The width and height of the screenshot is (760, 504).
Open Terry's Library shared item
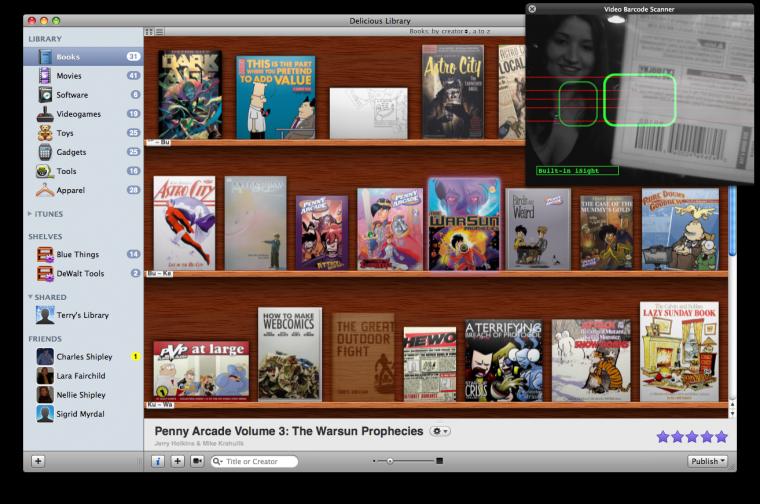pos(82,315)
